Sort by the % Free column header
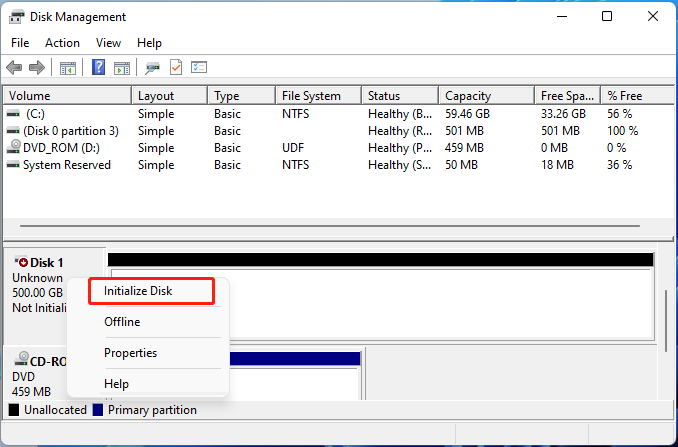The width and height of the screenshot is (678, 447). [x=637, y=96]
